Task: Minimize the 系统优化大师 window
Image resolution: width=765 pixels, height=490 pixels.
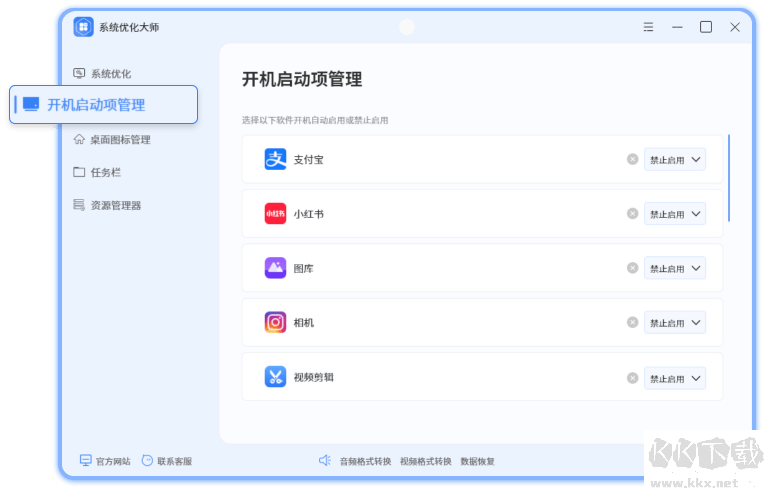Action: click(677, 27)
